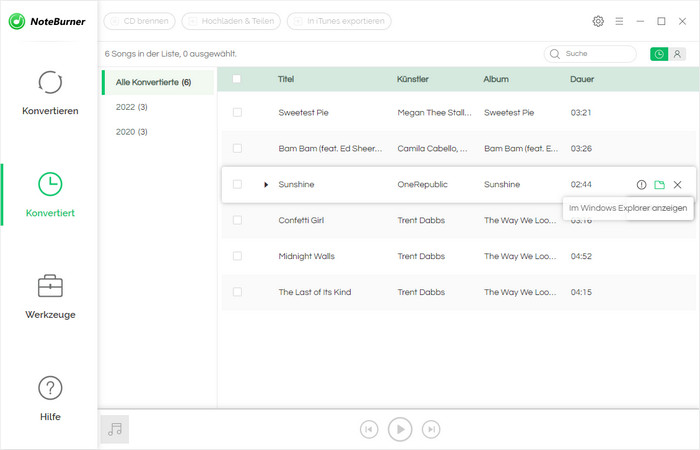Image resolution: width=700 pixels, height=450 pixels.
Task: Click the music note icon in the player bar
Action: click(115, 429)
